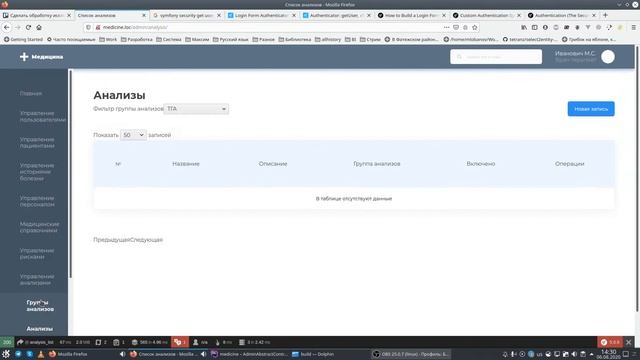Click the shield tracking protection icon

89,27
